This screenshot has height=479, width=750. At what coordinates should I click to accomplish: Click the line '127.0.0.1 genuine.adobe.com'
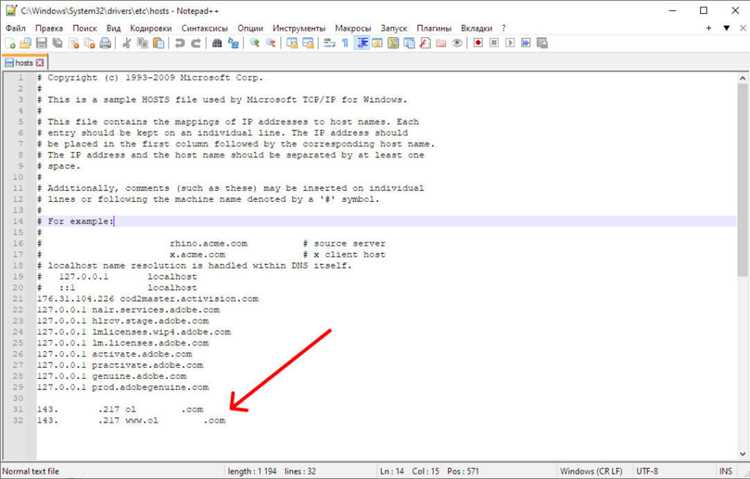click(111, 376)
